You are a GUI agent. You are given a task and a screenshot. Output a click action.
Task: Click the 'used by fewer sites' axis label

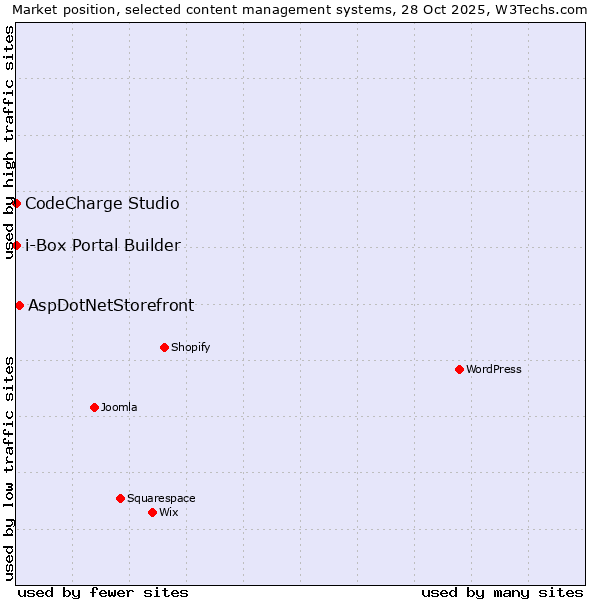click(103, 592)
